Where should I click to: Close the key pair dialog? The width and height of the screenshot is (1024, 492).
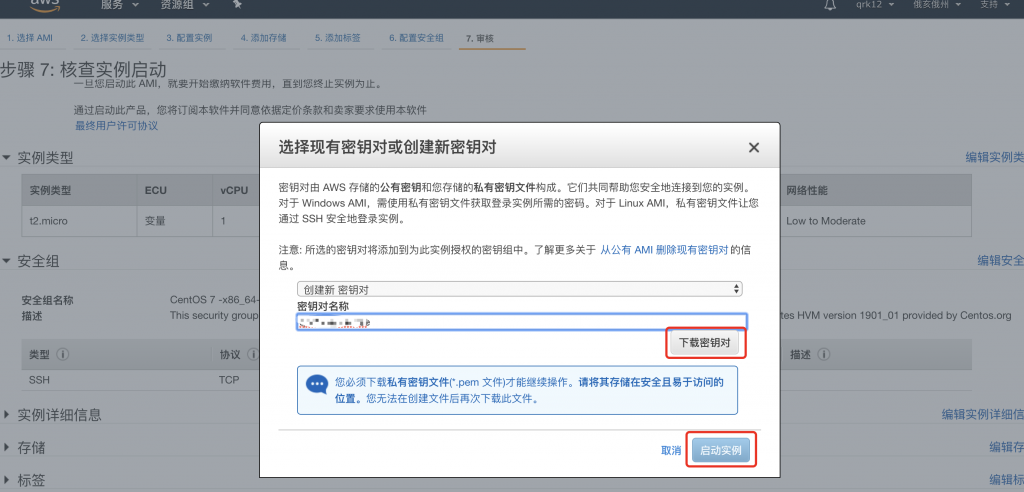[x=754, y=148]
